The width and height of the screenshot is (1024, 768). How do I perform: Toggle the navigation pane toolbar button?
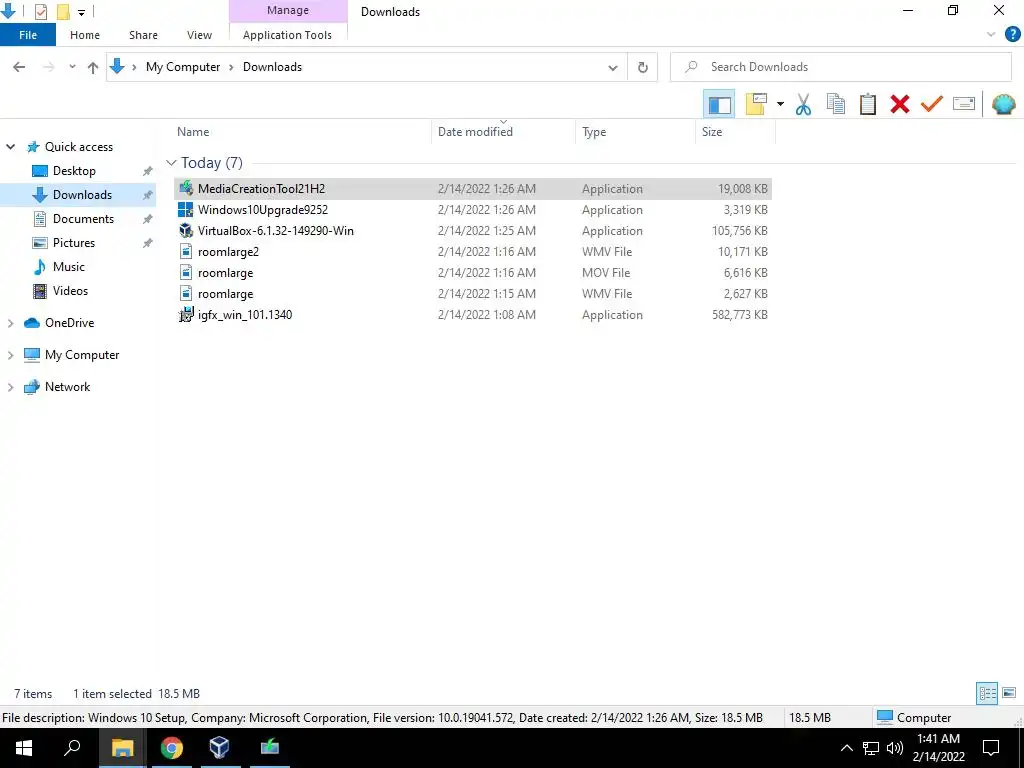(719, 104)
